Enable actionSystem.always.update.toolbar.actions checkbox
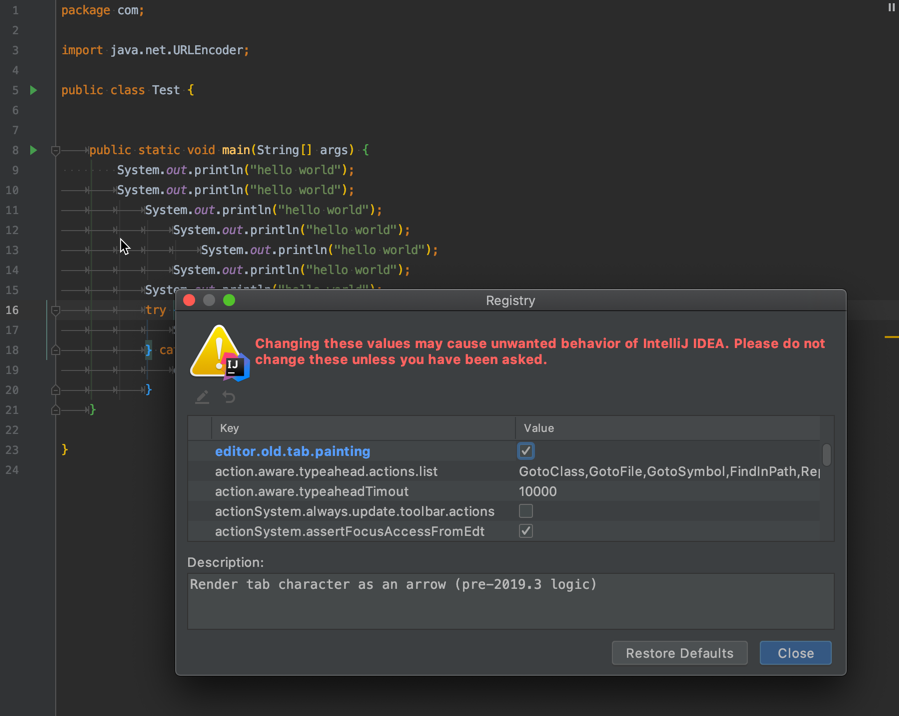This screenshot has height=716, width=899. (526, 511)
